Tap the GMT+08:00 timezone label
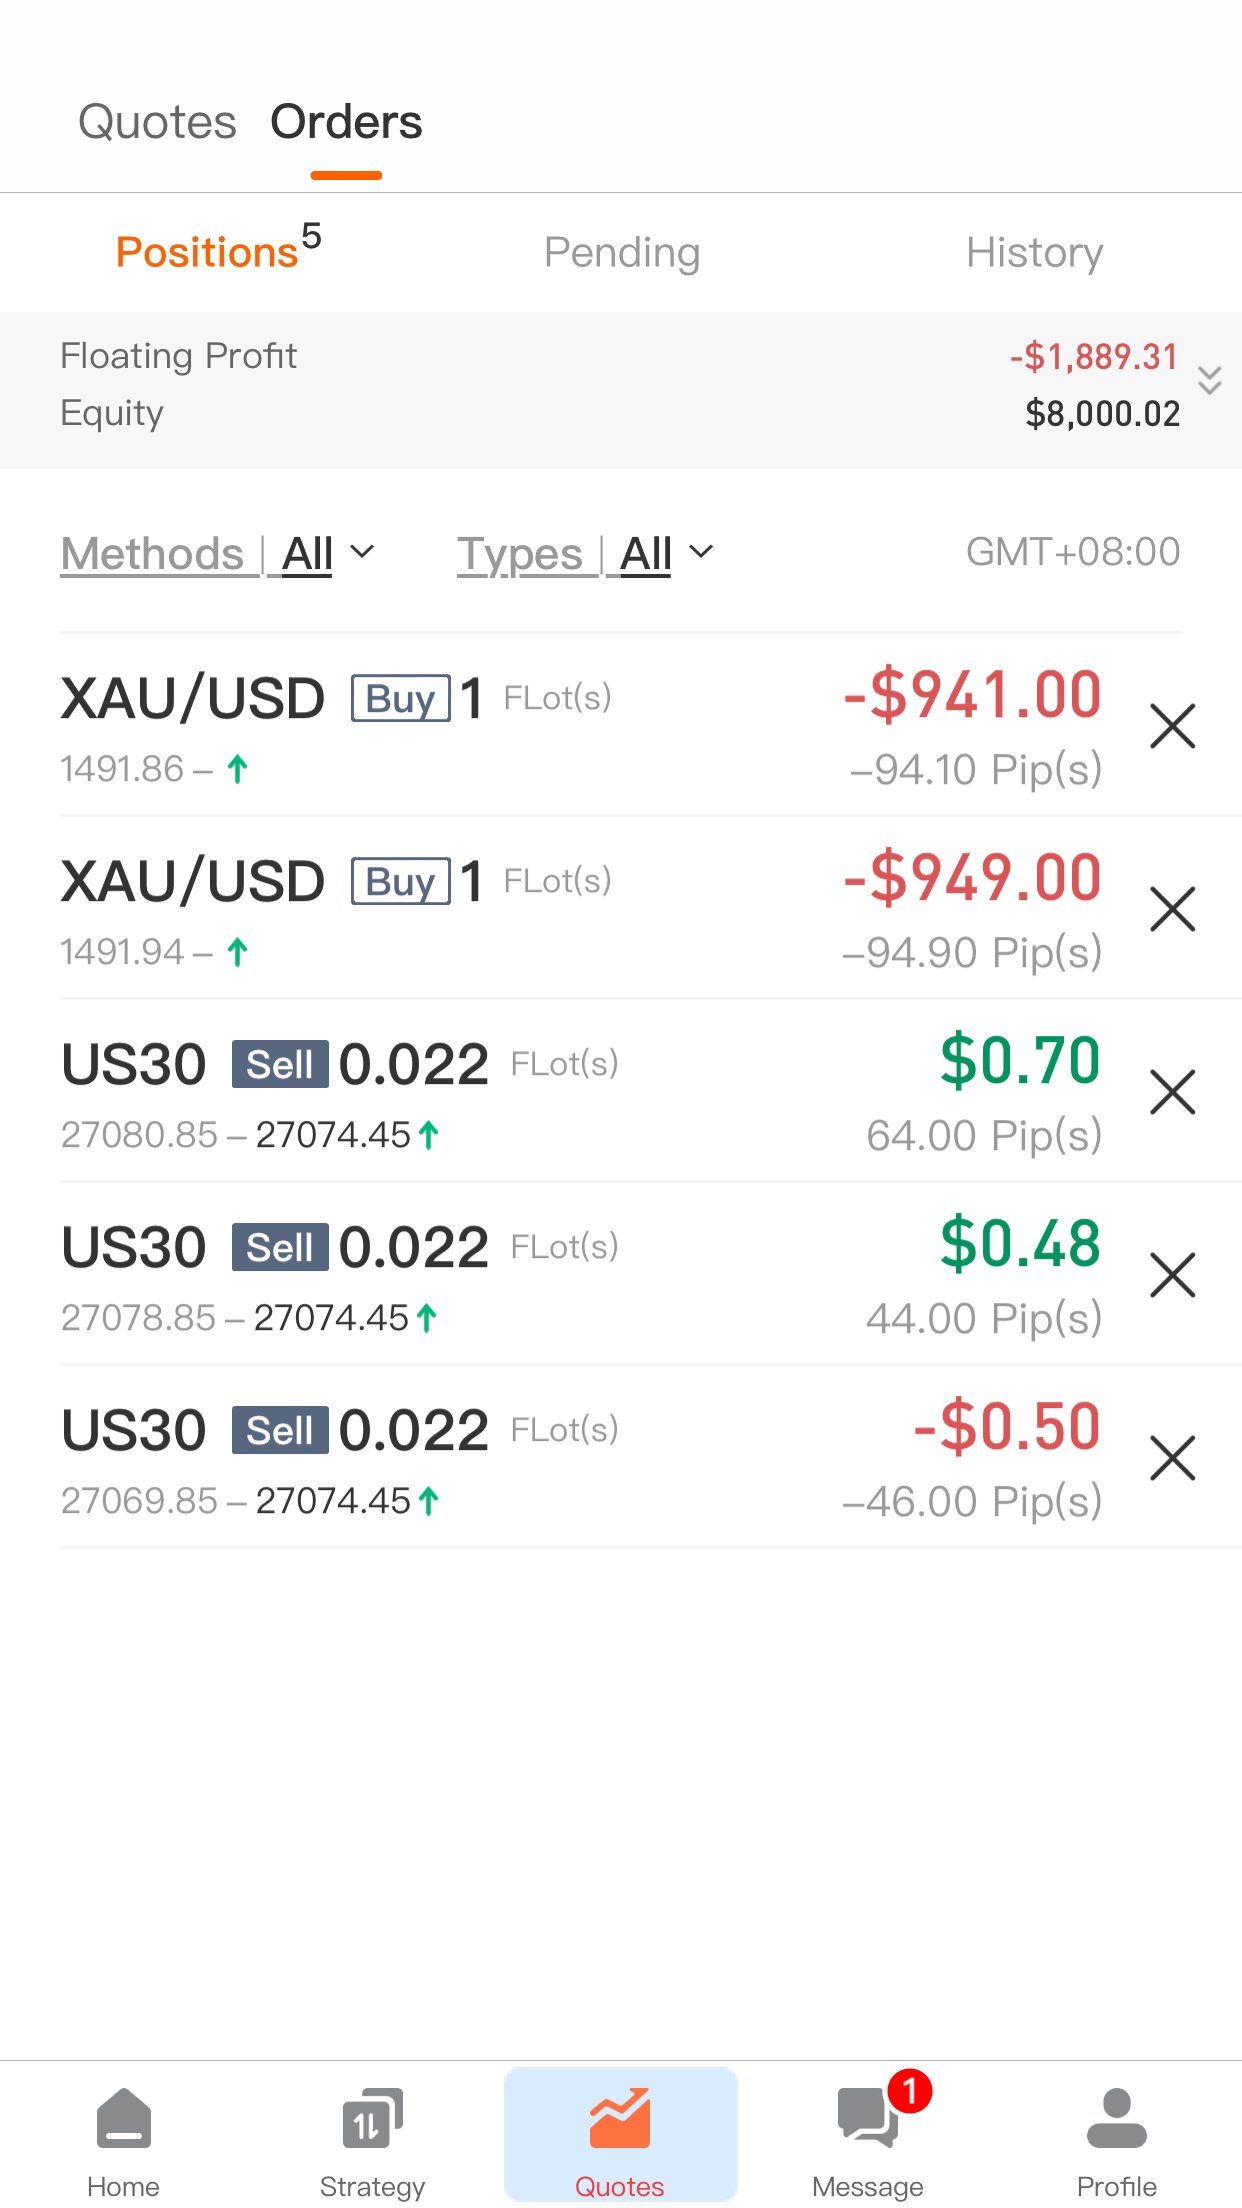Viewport: 1242px width, 2208px height. coord(1073,552)
